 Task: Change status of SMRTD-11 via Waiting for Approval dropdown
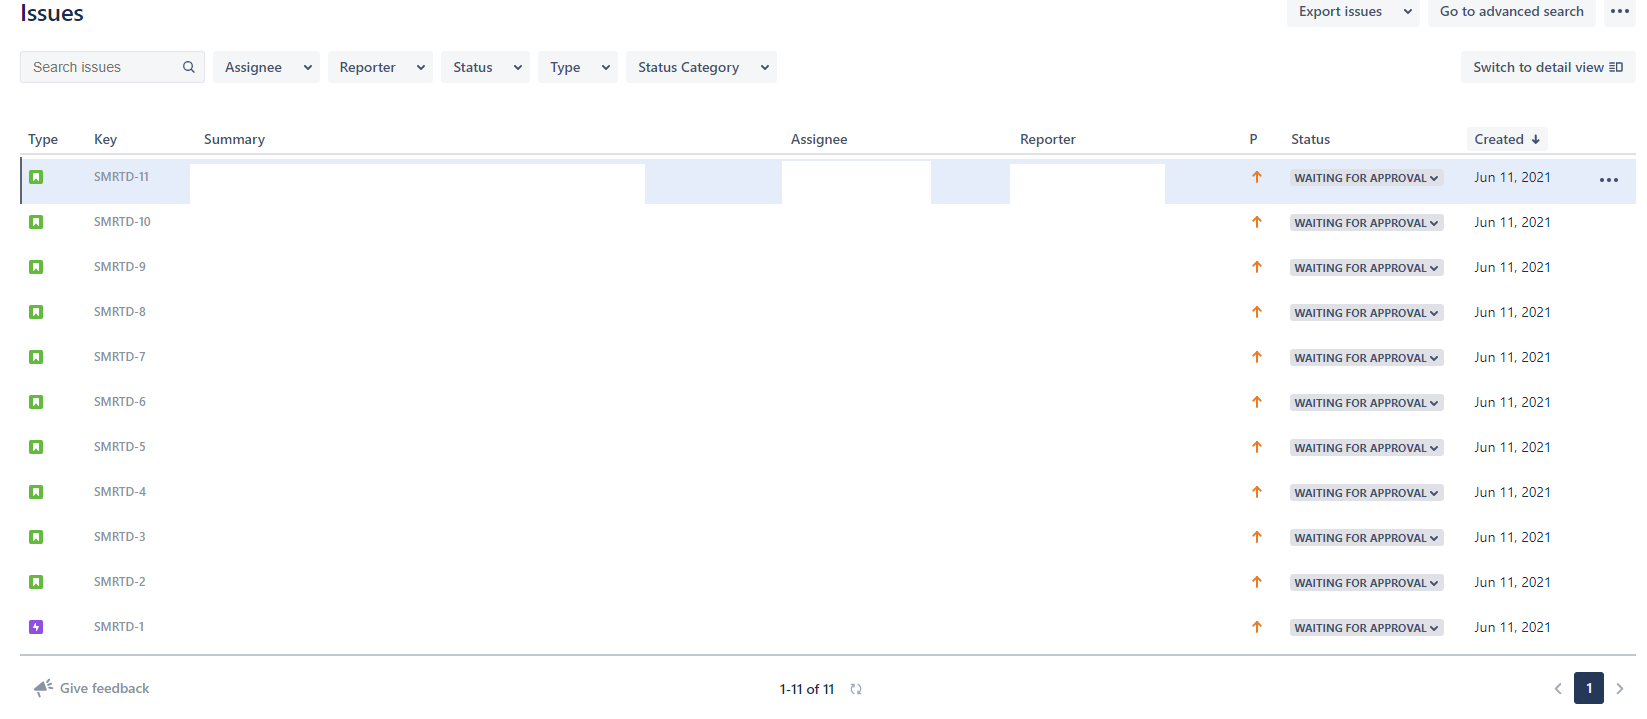pos(1366,178)
